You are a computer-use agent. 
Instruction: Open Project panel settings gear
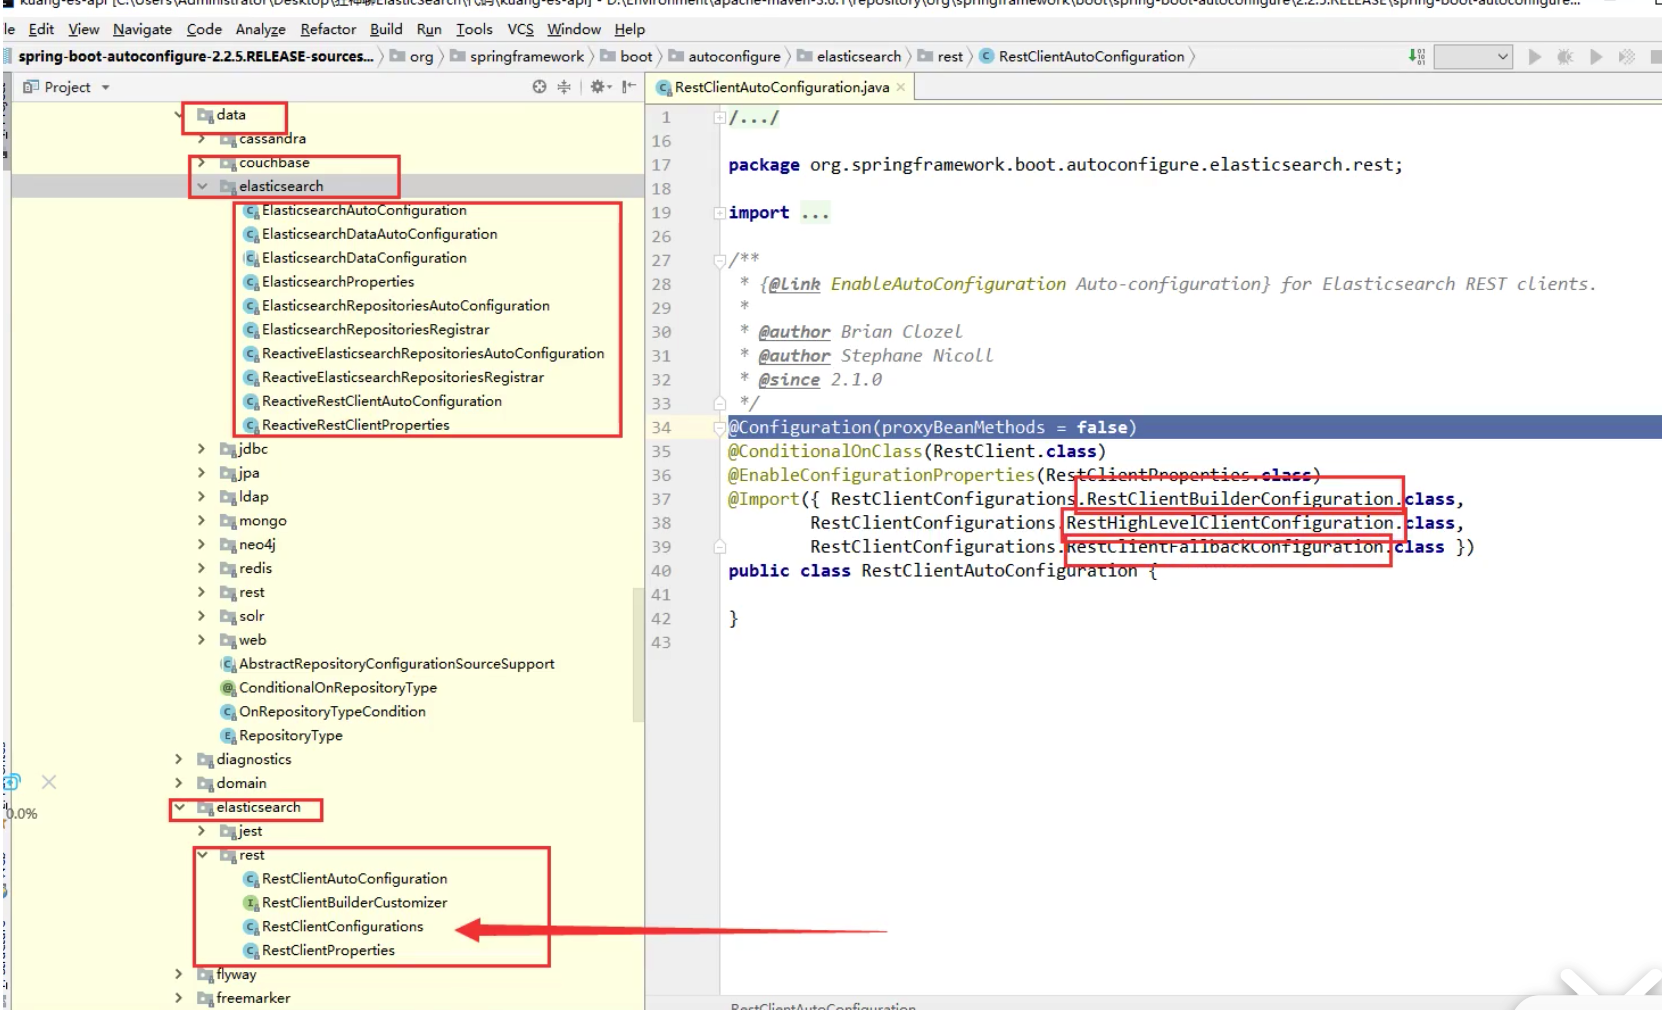(x=599, y=87)
